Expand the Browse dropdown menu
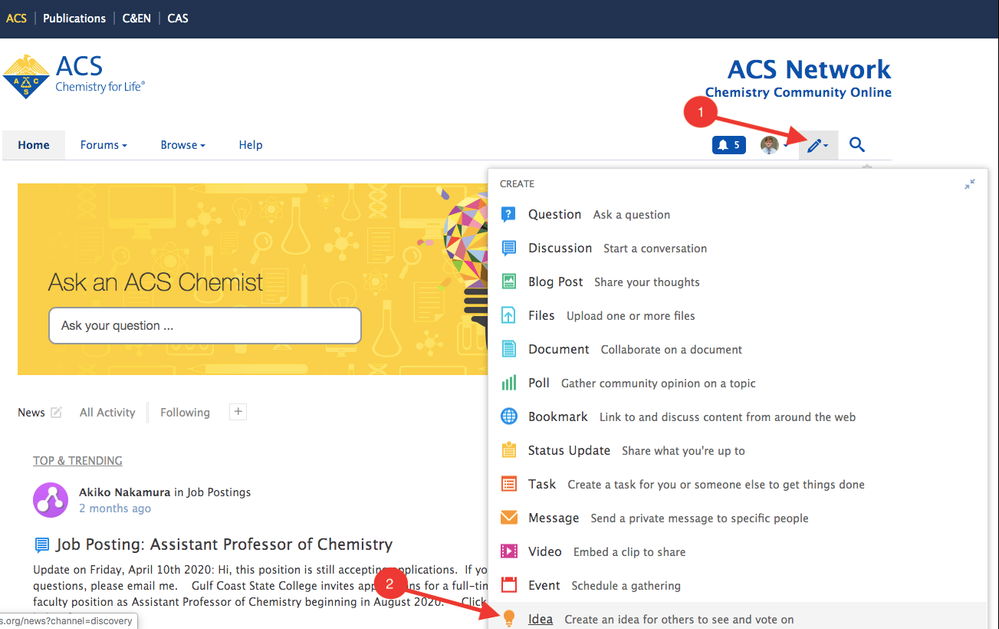 click(183, 145)
